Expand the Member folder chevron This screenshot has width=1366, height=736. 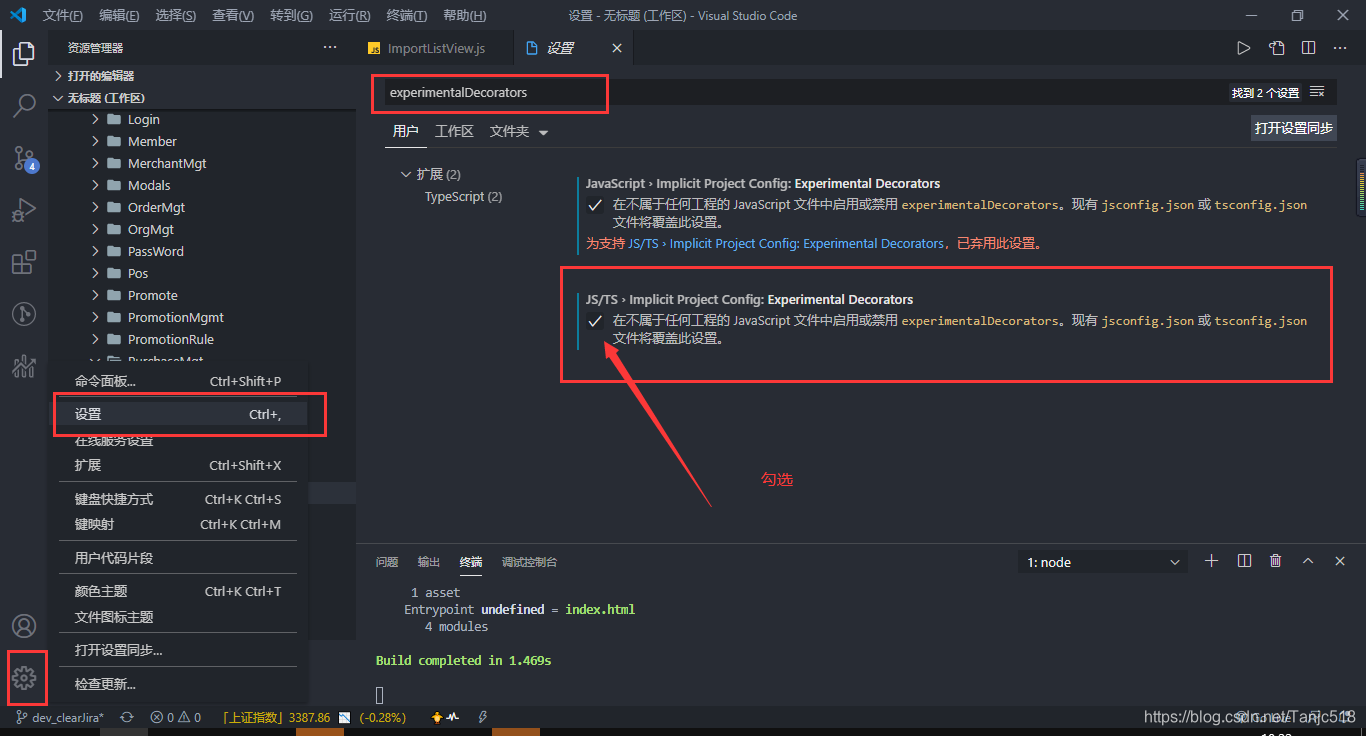tap(96, 141)
